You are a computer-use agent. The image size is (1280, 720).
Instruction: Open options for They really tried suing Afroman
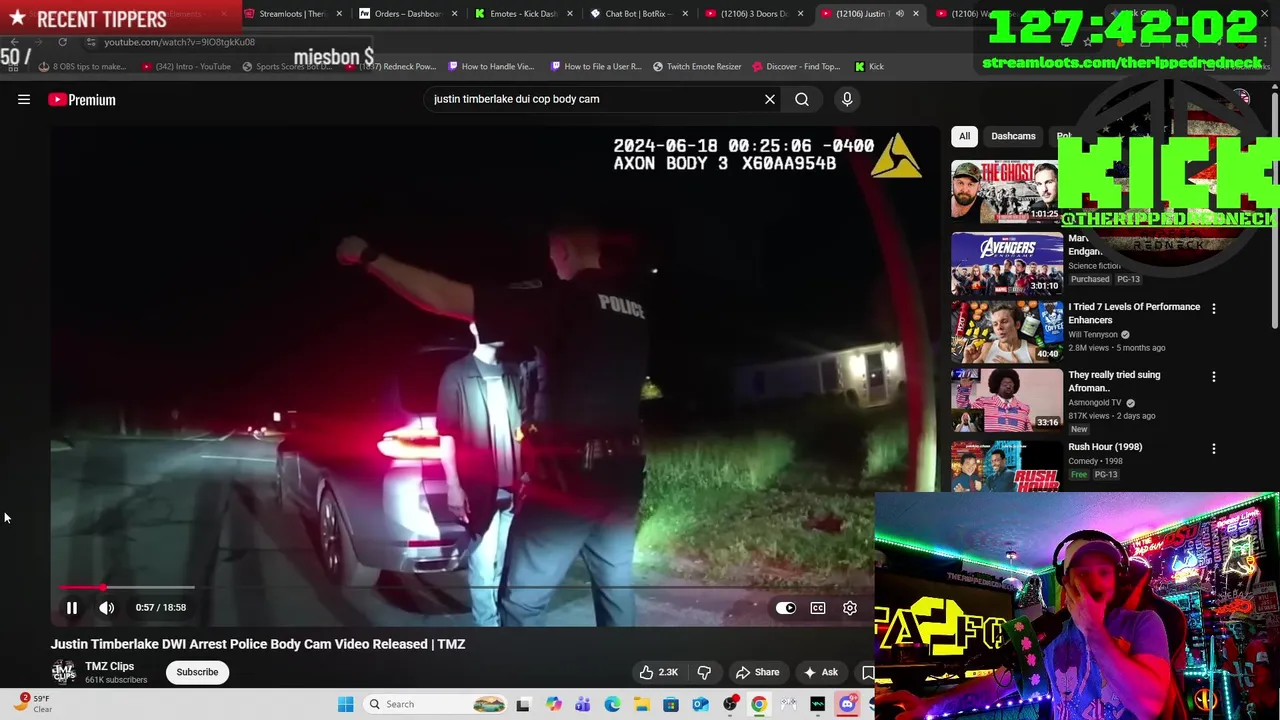(1214, 377)
